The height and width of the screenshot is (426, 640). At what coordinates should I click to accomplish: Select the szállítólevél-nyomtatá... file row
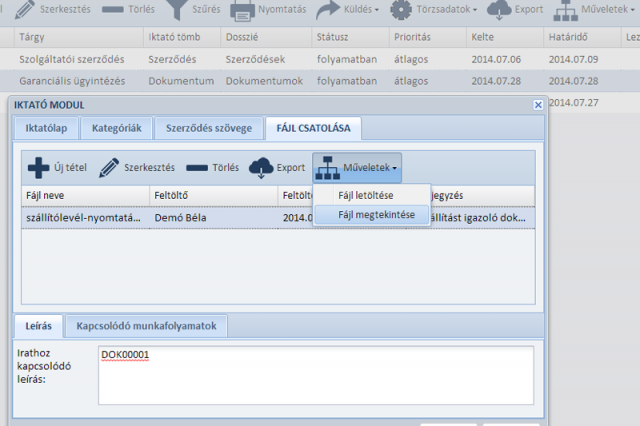(x=278, y=217)
